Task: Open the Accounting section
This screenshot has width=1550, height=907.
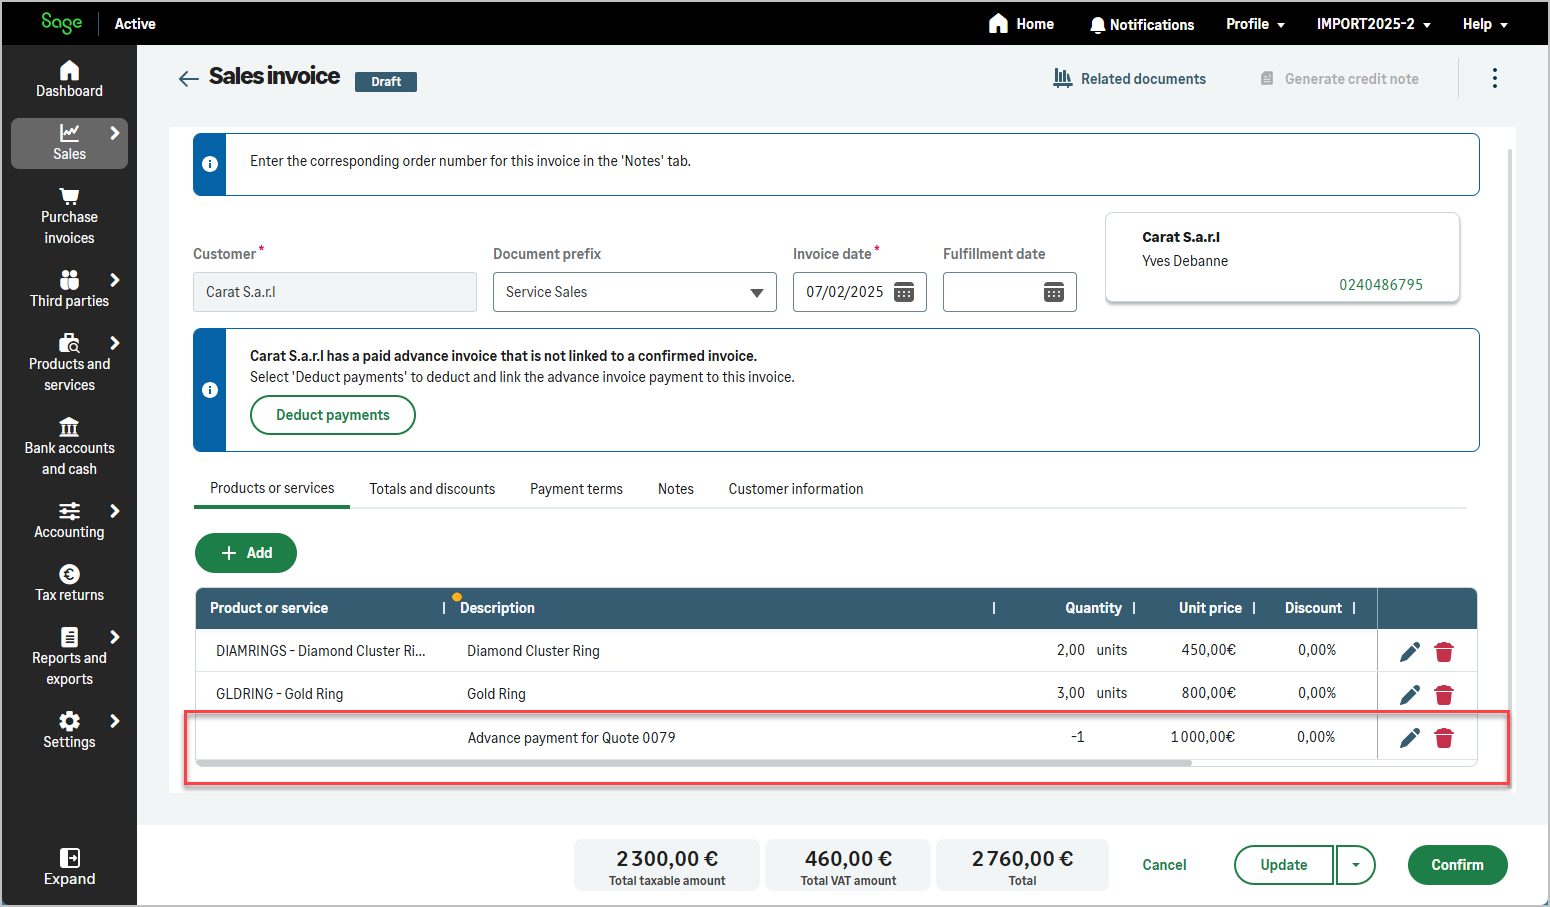Action: (69, 520)
